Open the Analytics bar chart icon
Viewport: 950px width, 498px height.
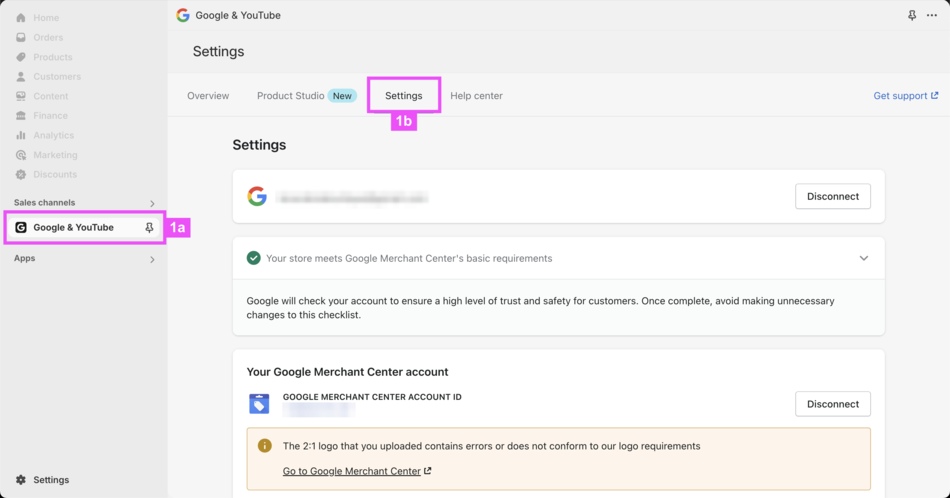21,135
